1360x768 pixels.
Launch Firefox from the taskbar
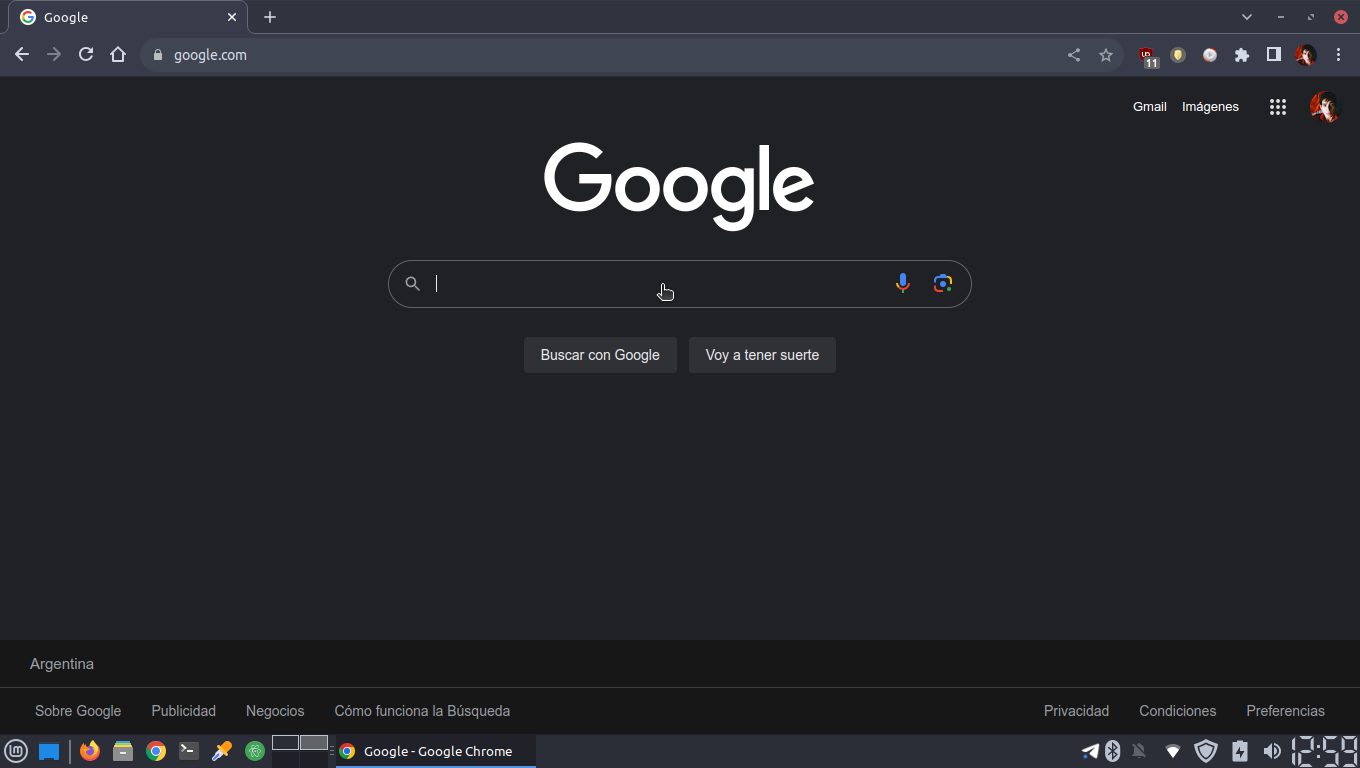(x=90, y=751)
